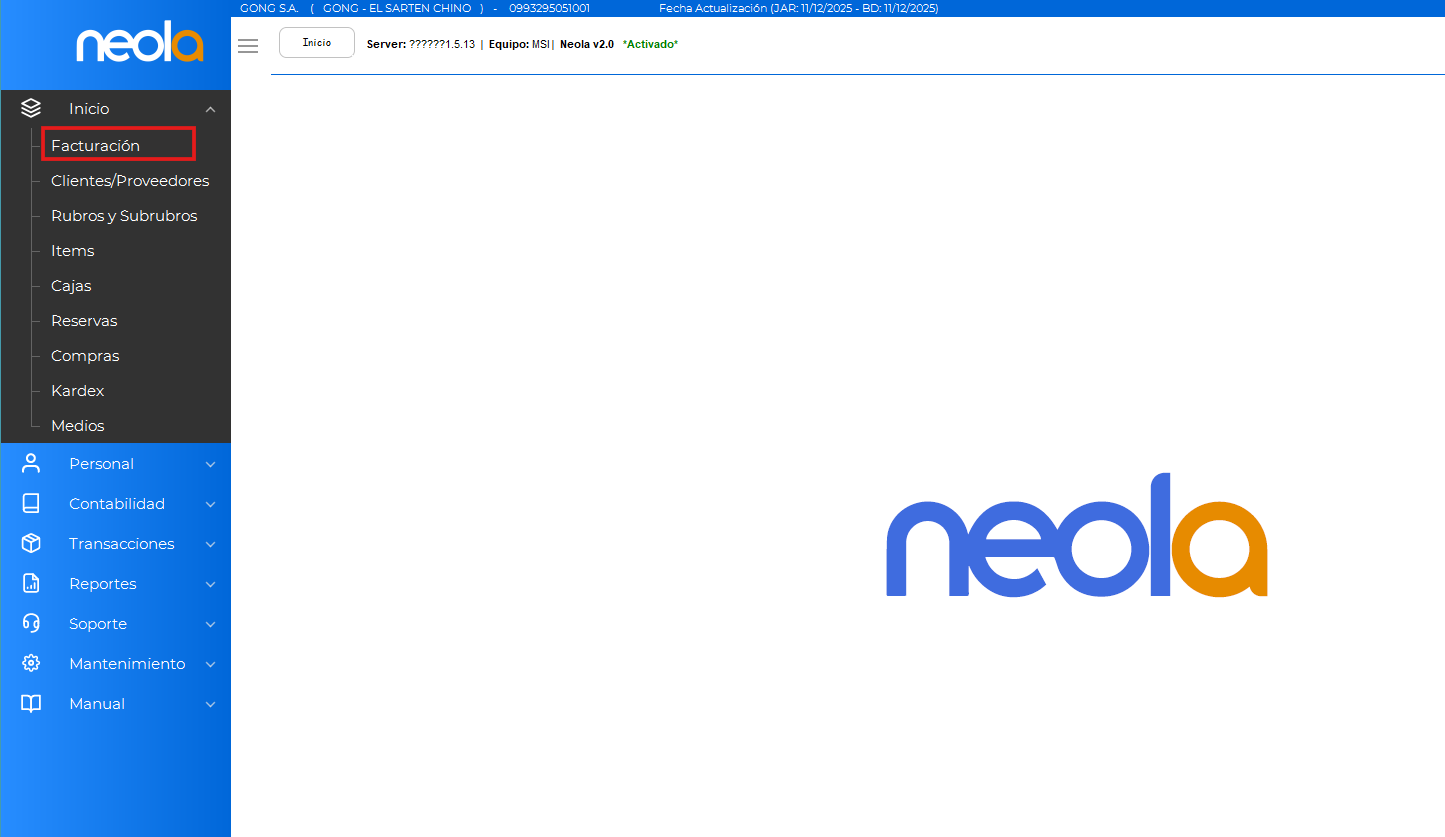1445x837 pixels.
Task: Click the gear icon for Mantenimiento
Action: click(x=31, y=663)
